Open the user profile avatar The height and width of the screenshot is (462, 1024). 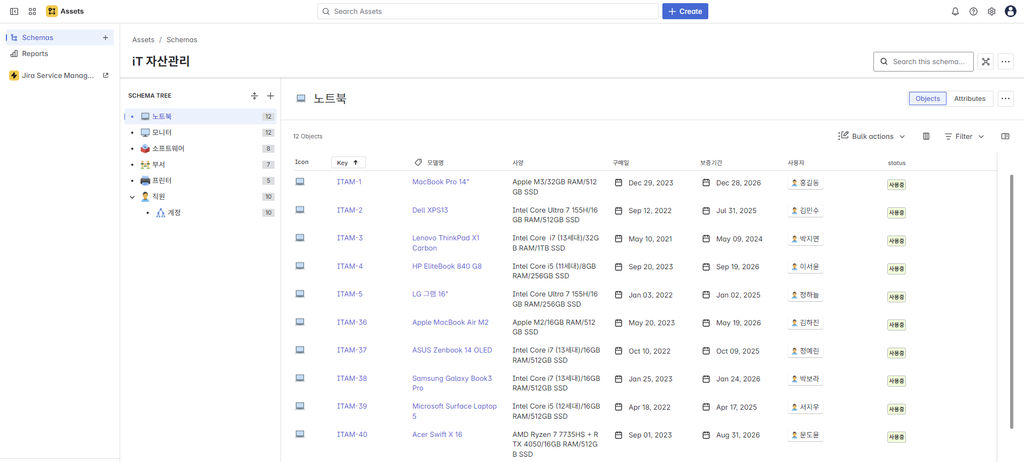(1010, 11)
